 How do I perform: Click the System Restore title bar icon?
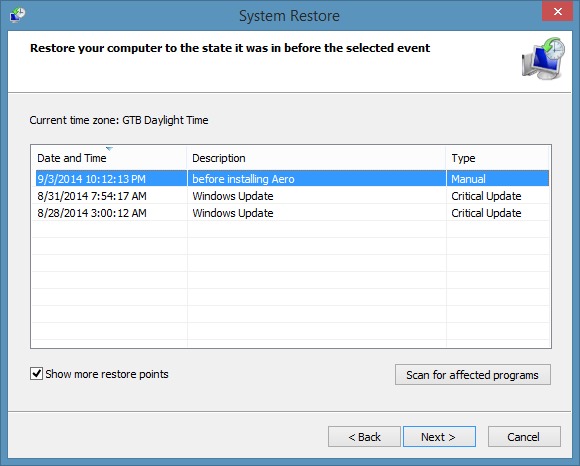coord(17,15)
